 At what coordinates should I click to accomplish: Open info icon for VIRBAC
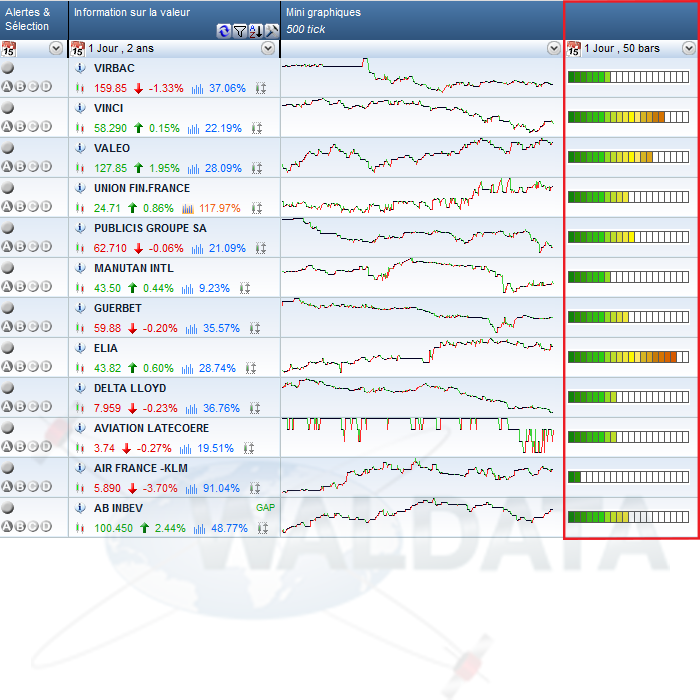pos(80,68)
